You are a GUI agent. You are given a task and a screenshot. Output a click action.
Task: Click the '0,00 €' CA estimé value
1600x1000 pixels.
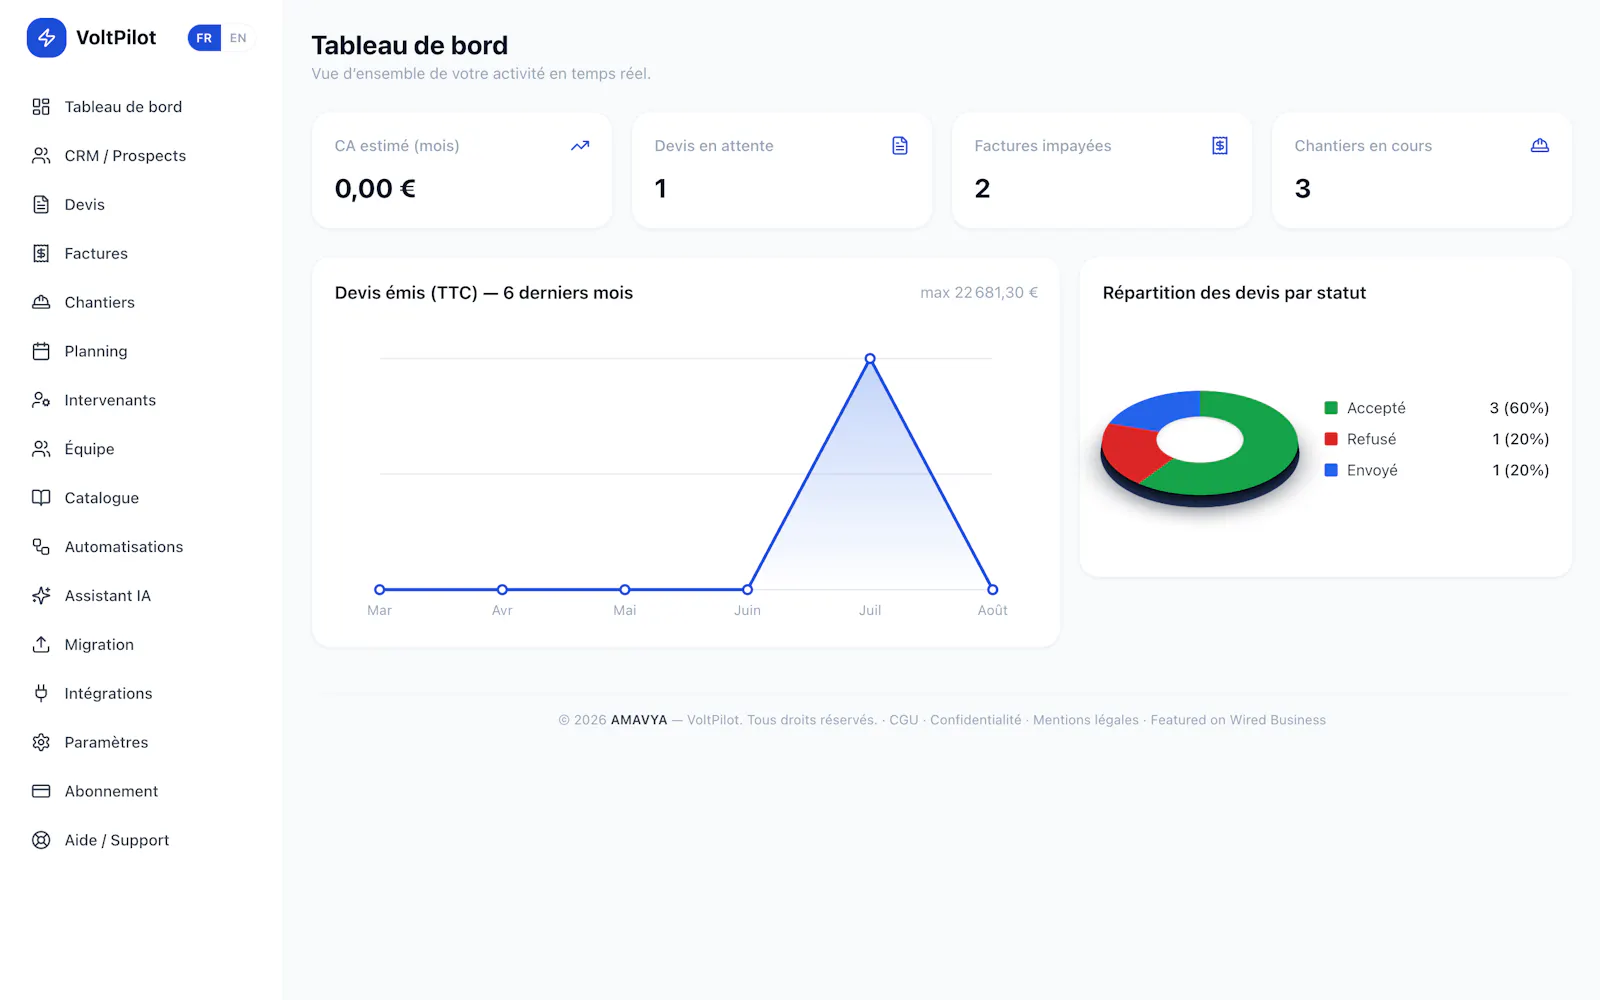coord(375,189)
